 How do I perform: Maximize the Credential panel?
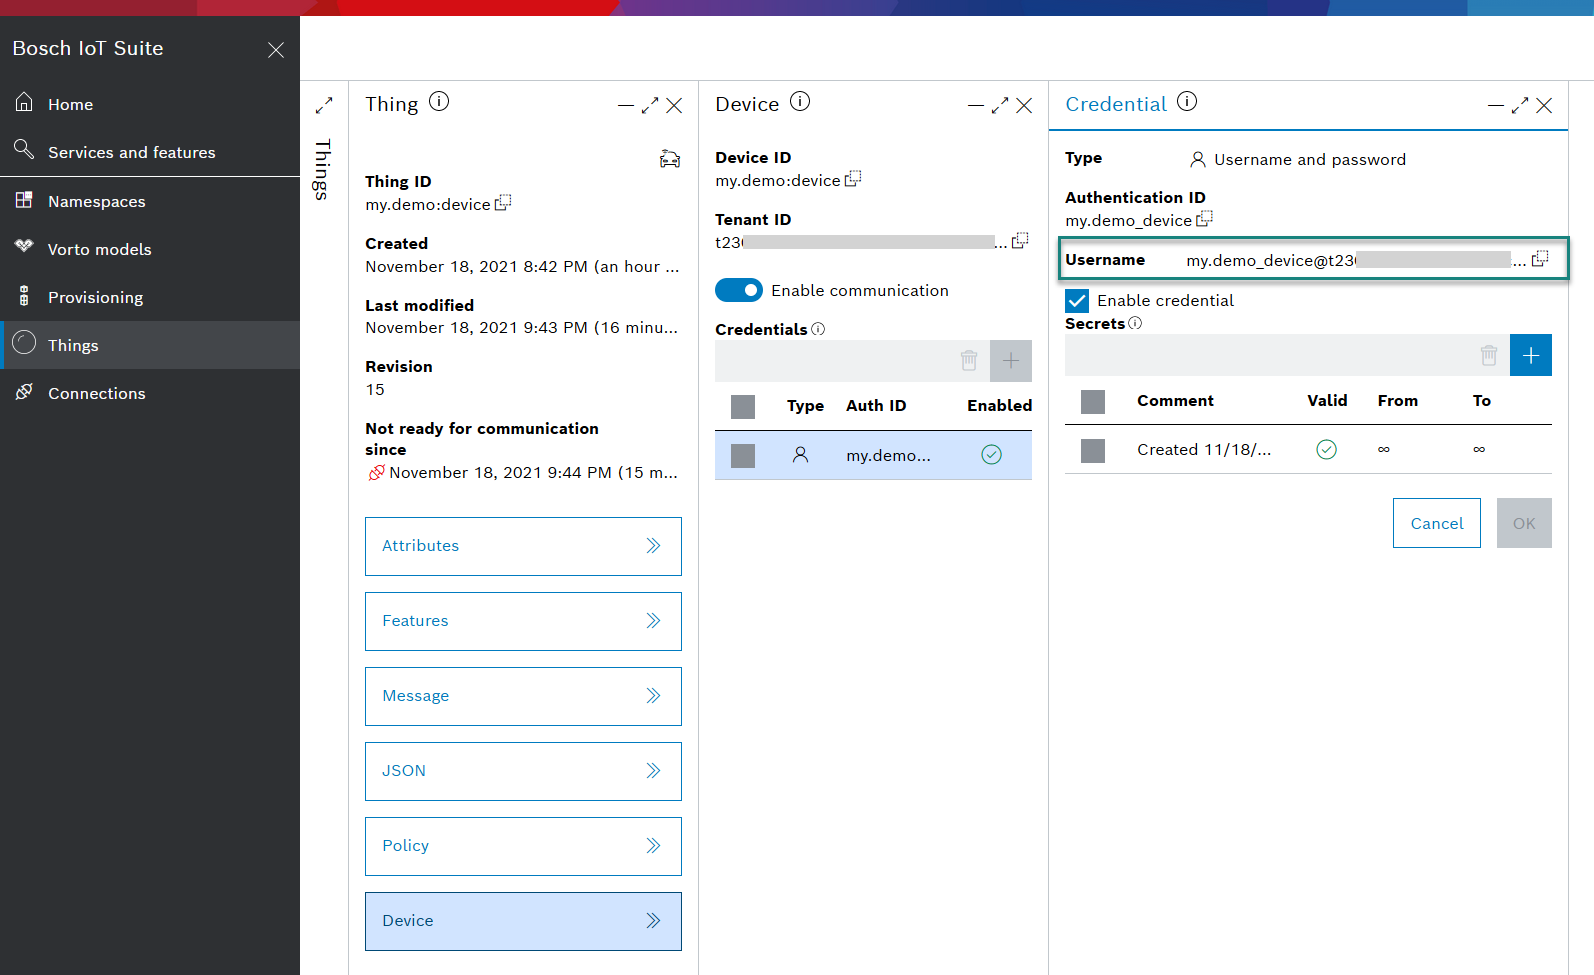[1520, 105]
